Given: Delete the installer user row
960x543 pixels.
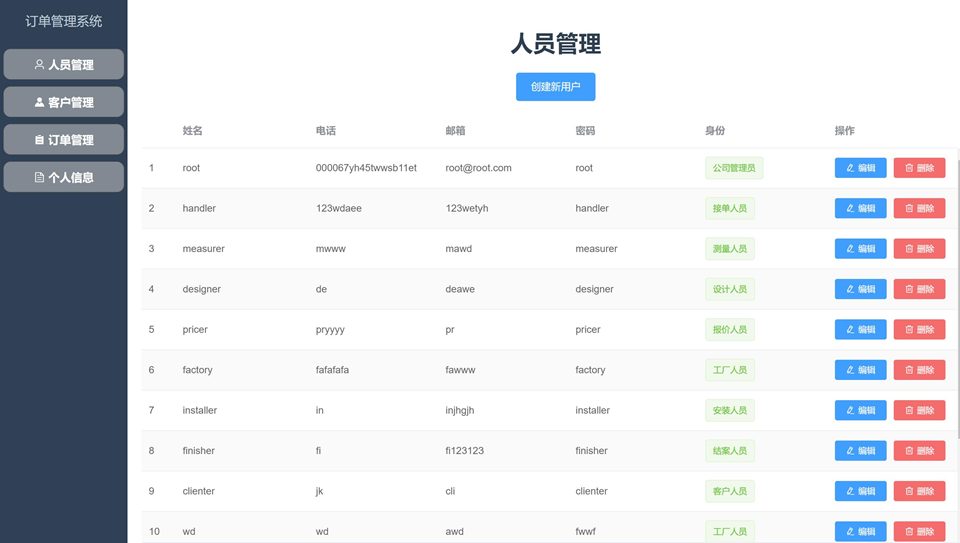Looking at the screenshot, I should [x=919, y=410].
